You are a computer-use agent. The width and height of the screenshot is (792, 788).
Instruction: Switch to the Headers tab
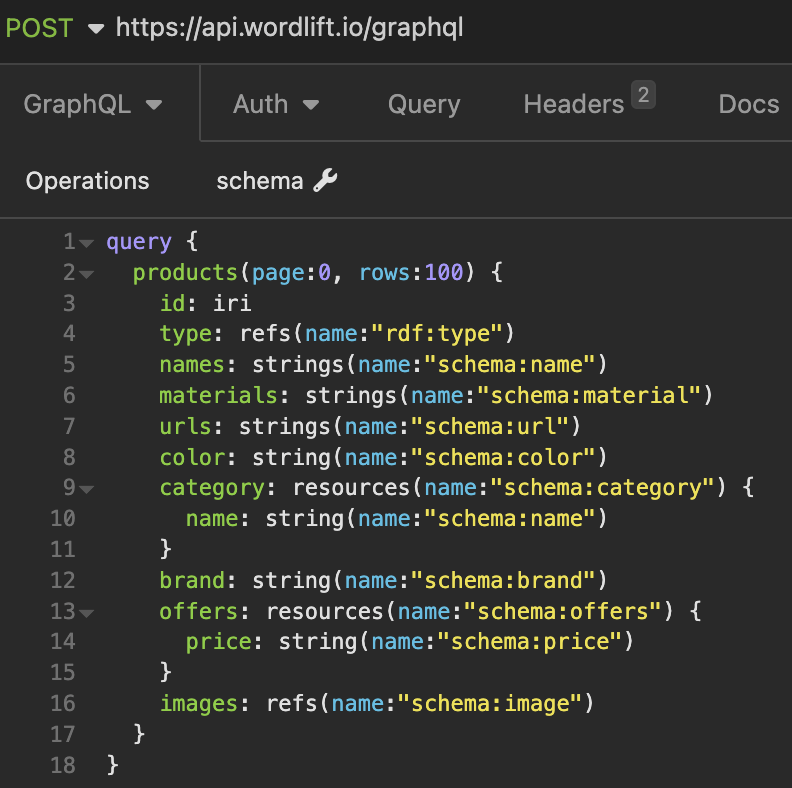[x=589, y=101]
